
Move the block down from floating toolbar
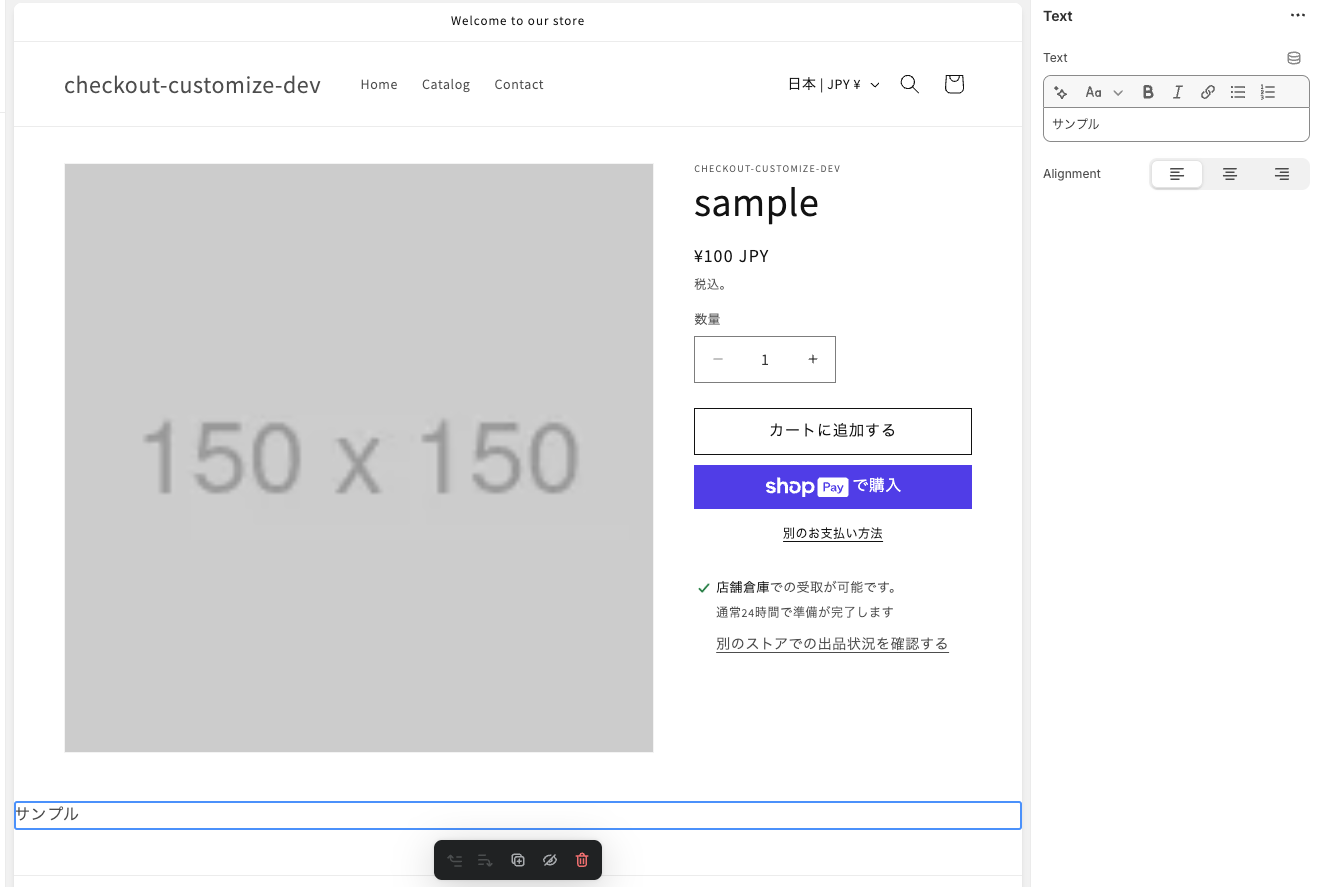pyautogui.click(x=485, y=860)
